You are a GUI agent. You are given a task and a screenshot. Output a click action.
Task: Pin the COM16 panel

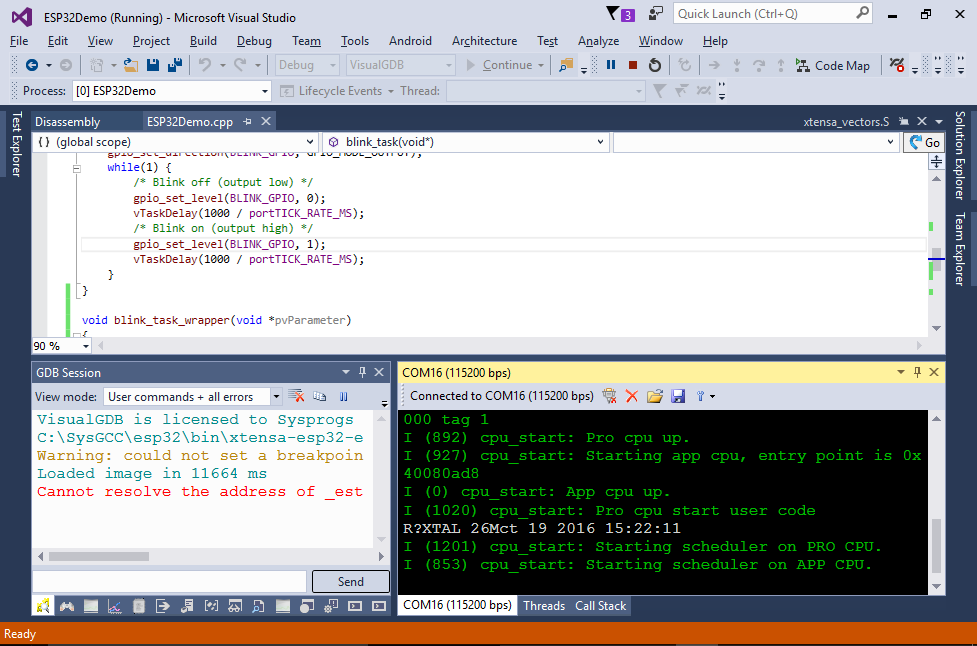tap(917, 372)
